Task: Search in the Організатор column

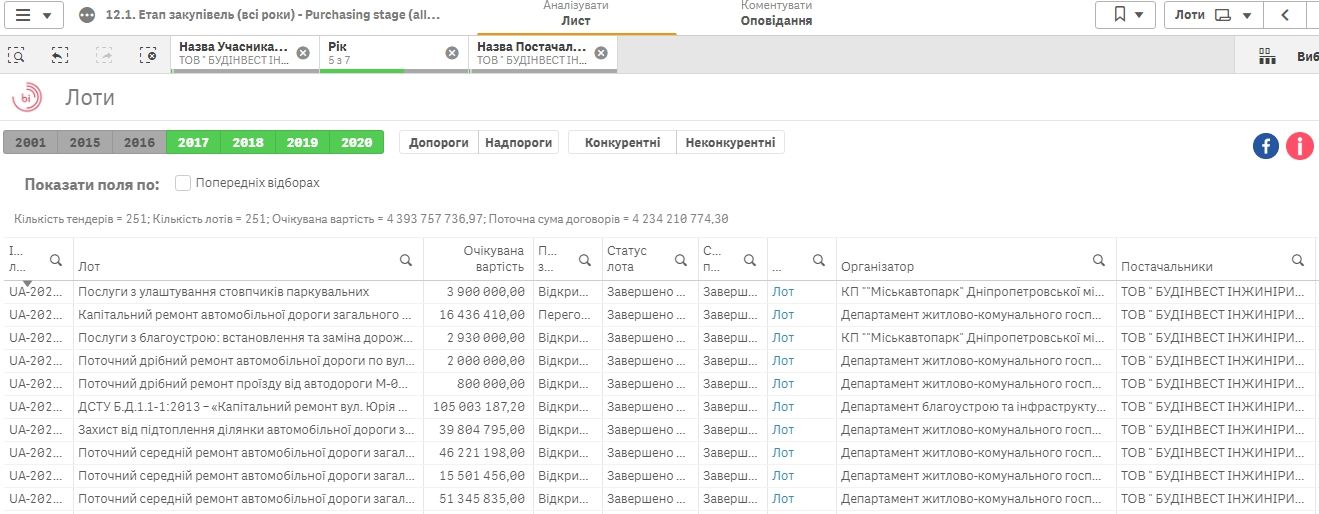Action: coord(1098,260)
